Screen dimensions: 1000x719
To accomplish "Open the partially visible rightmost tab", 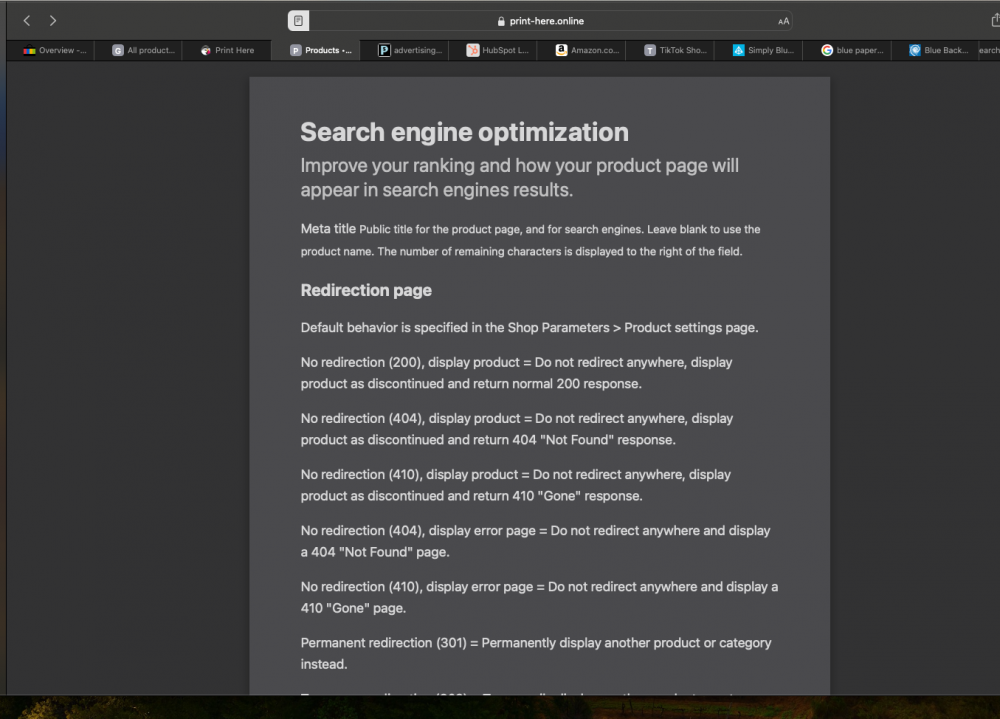I will point(990,50).
